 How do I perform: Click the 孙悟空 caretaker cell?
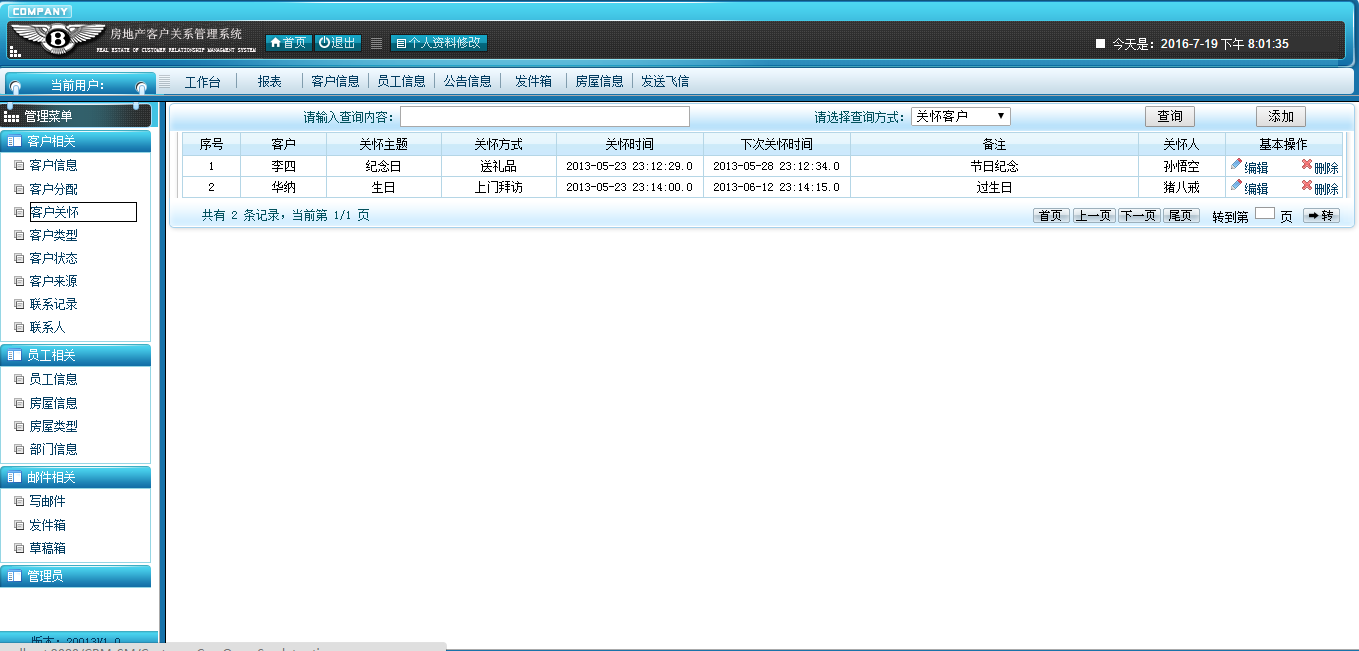1181,166
